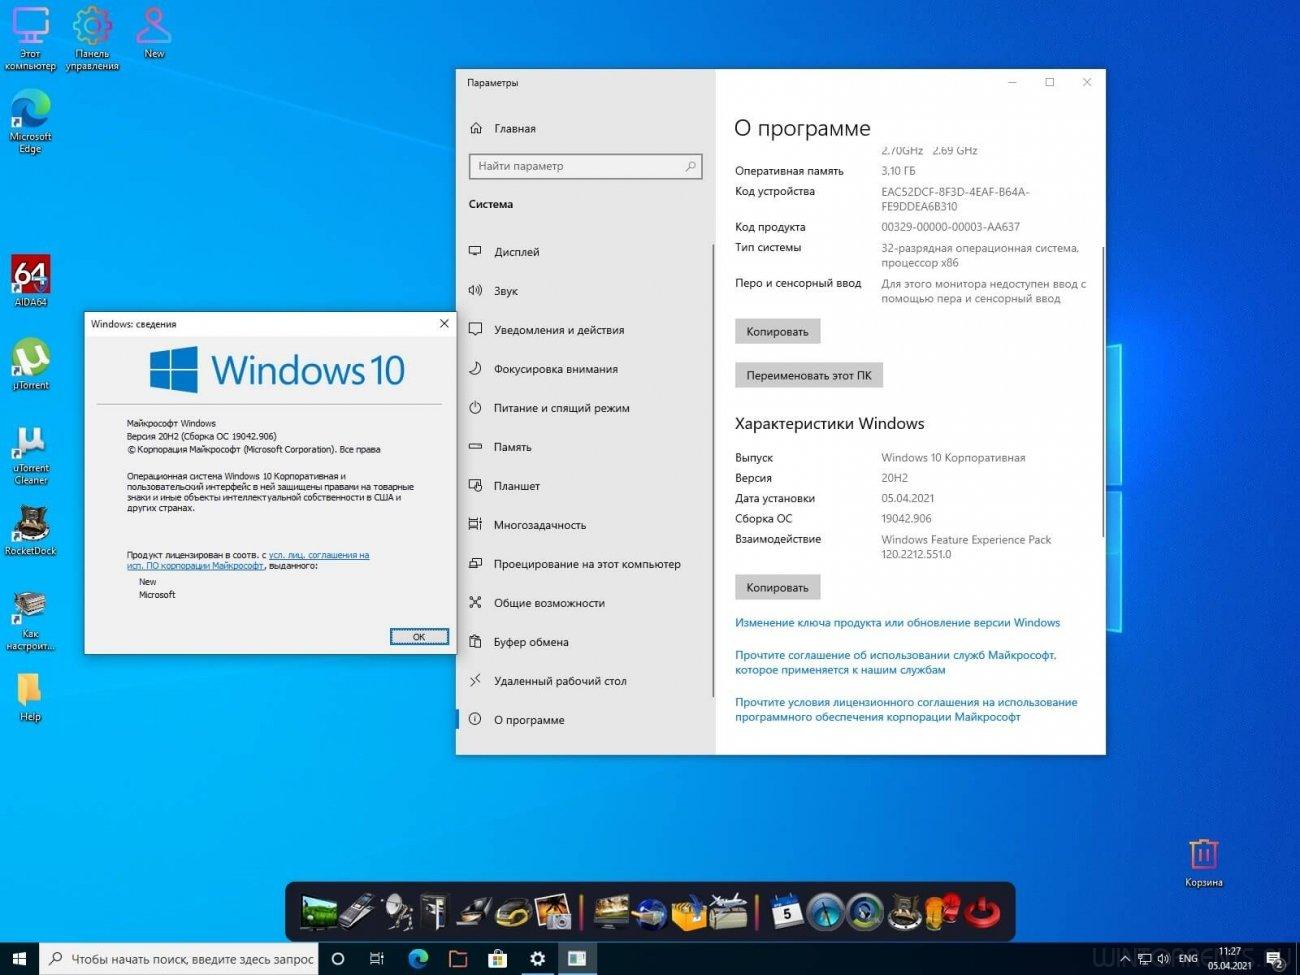Click the boxing gloves icon in dock
The image size is (1300, 975).
[x=943, y=912]
